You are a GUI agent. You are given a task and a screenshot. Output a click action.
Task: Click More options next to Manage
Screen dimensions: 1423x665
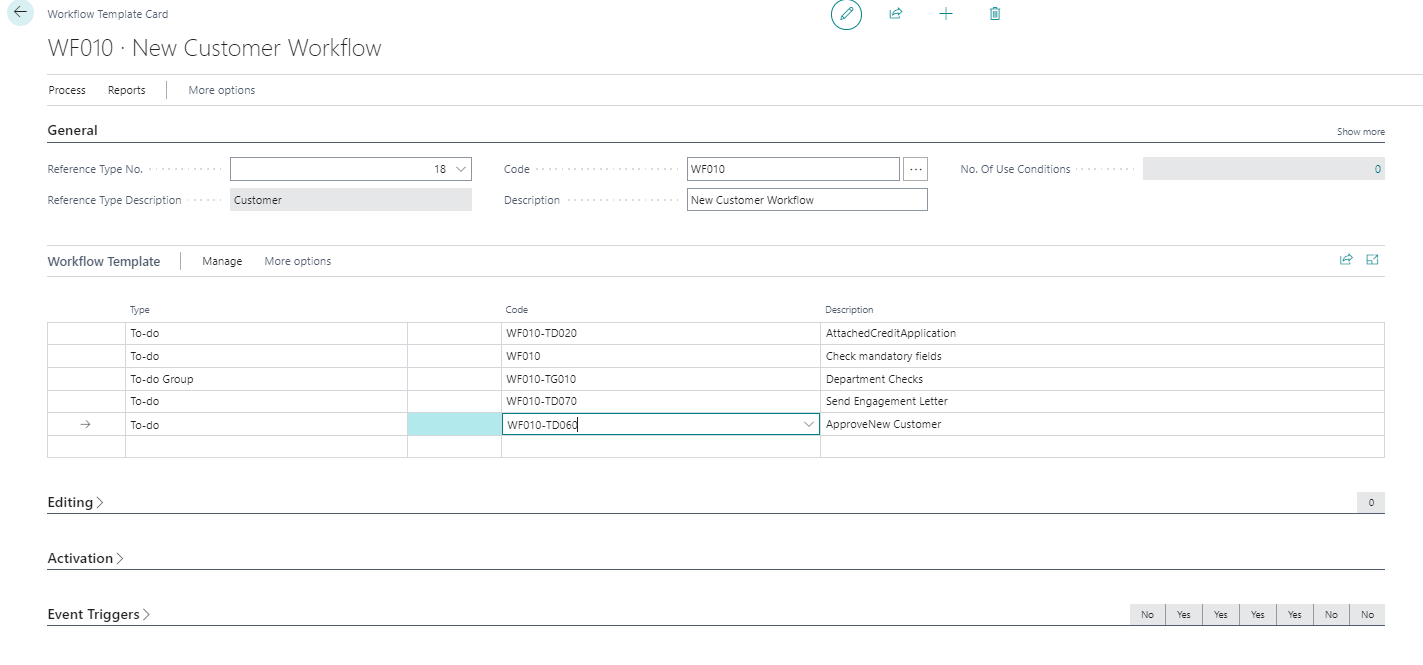click(297, 261)
